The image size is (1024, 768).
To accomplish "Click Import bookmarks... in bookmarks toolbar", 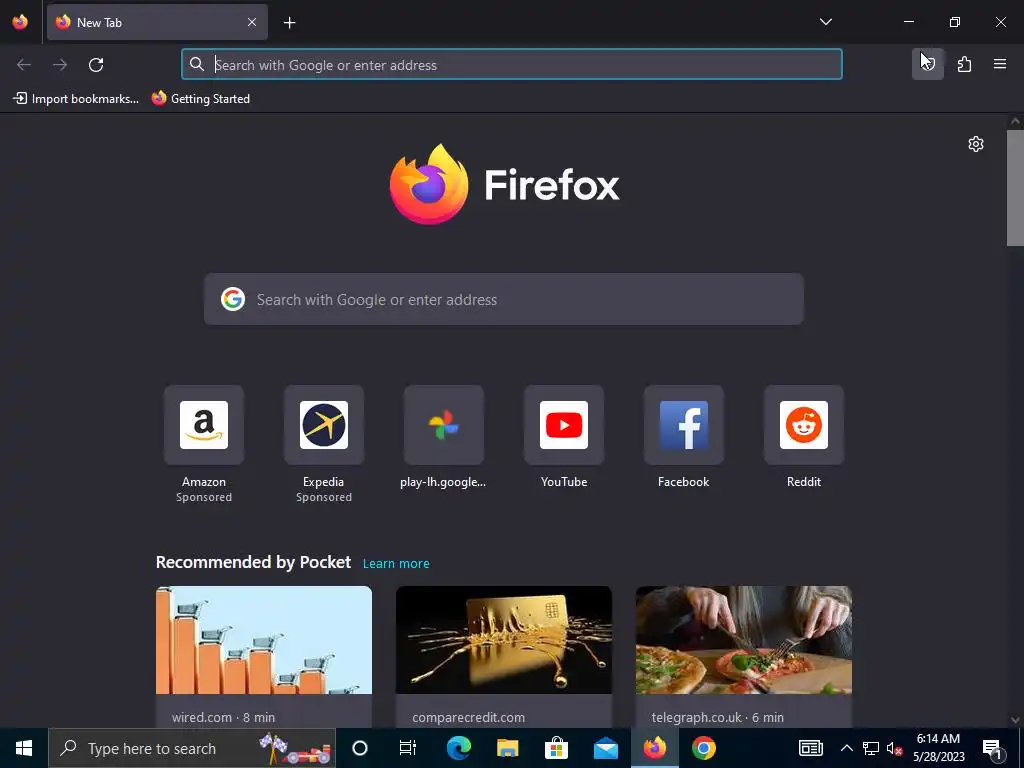I will (x=76, y=99).
